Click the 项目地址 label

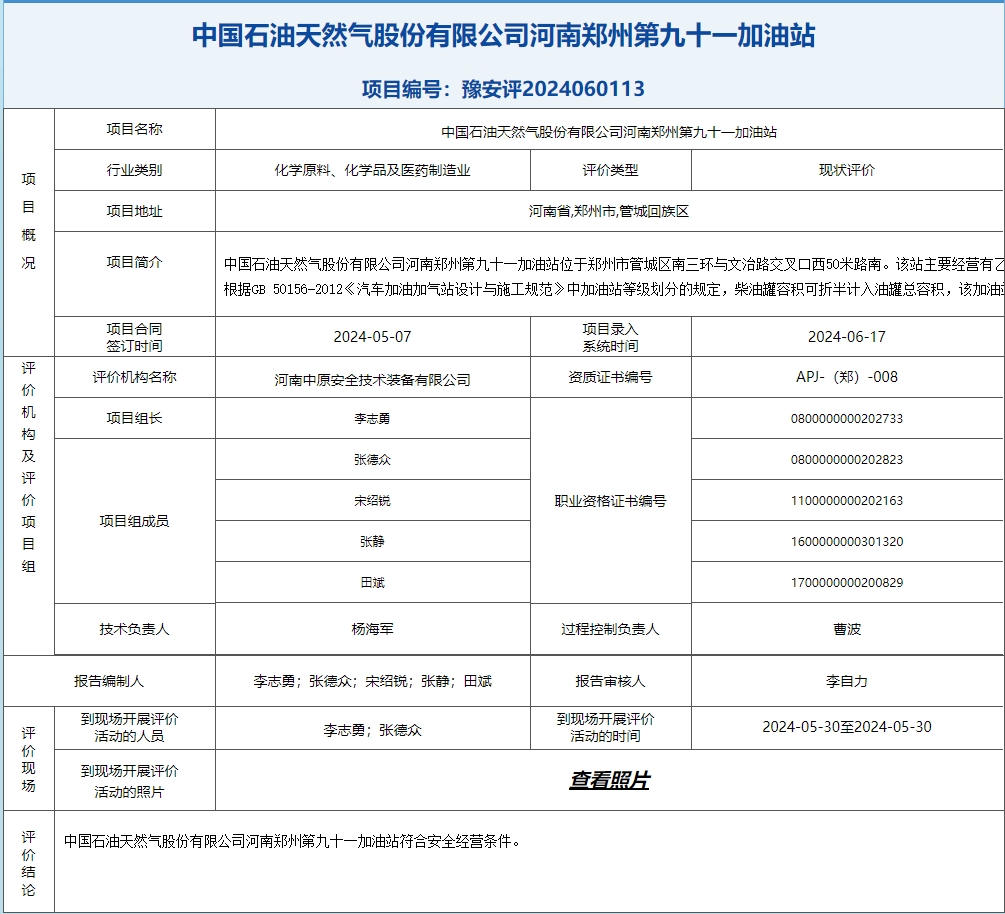point(135,211)
